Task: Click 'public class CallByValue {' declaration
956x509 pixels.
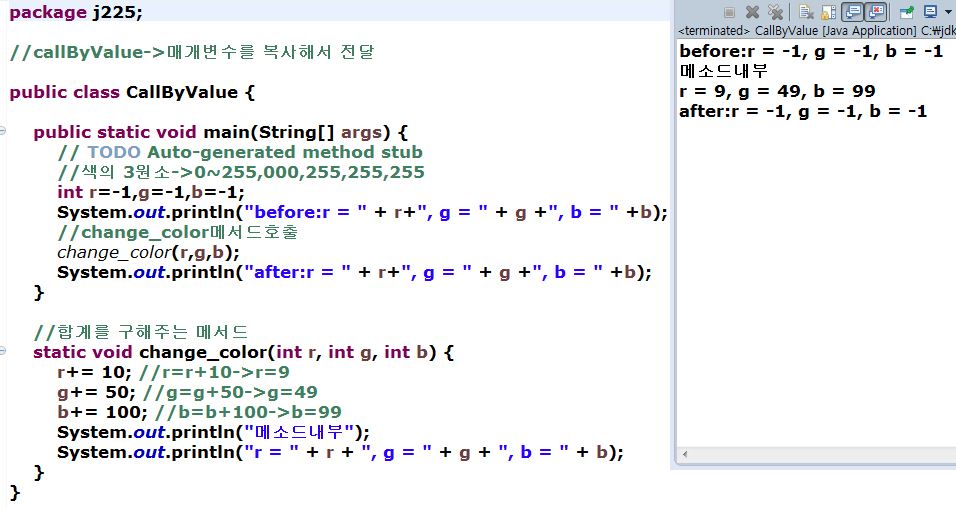Action: pyautogui.click(x=132, y=92)
